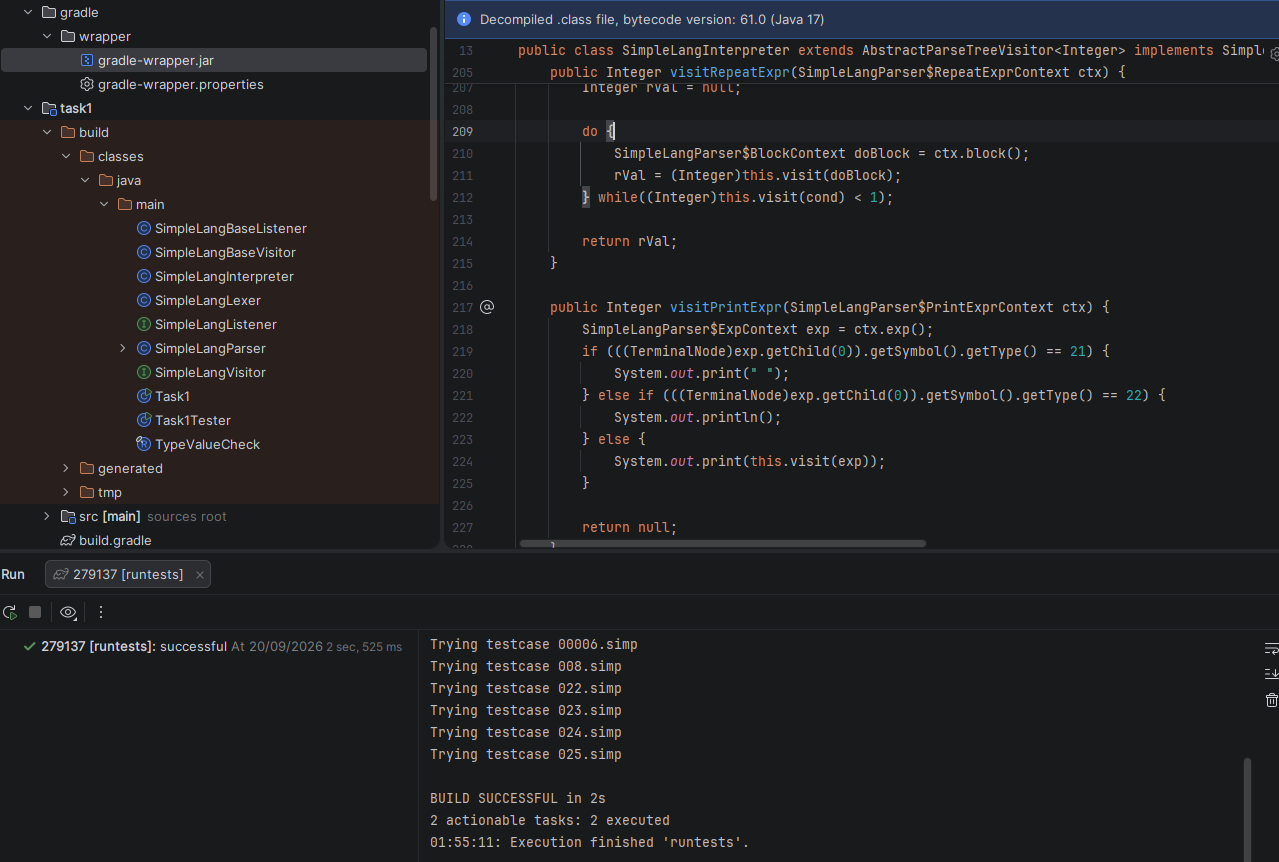Click the TypeValueCheck class icon
Viewport: 1279px width, 862px height.
[144, 444]
